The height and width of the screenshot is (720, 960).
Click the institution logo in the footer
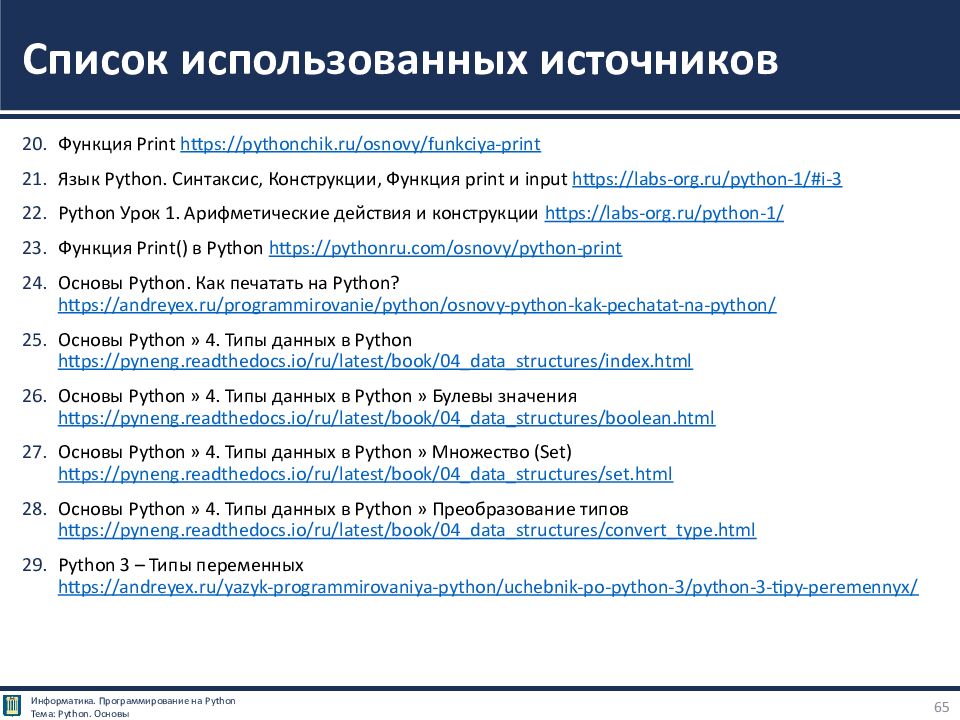coord(12,706)
